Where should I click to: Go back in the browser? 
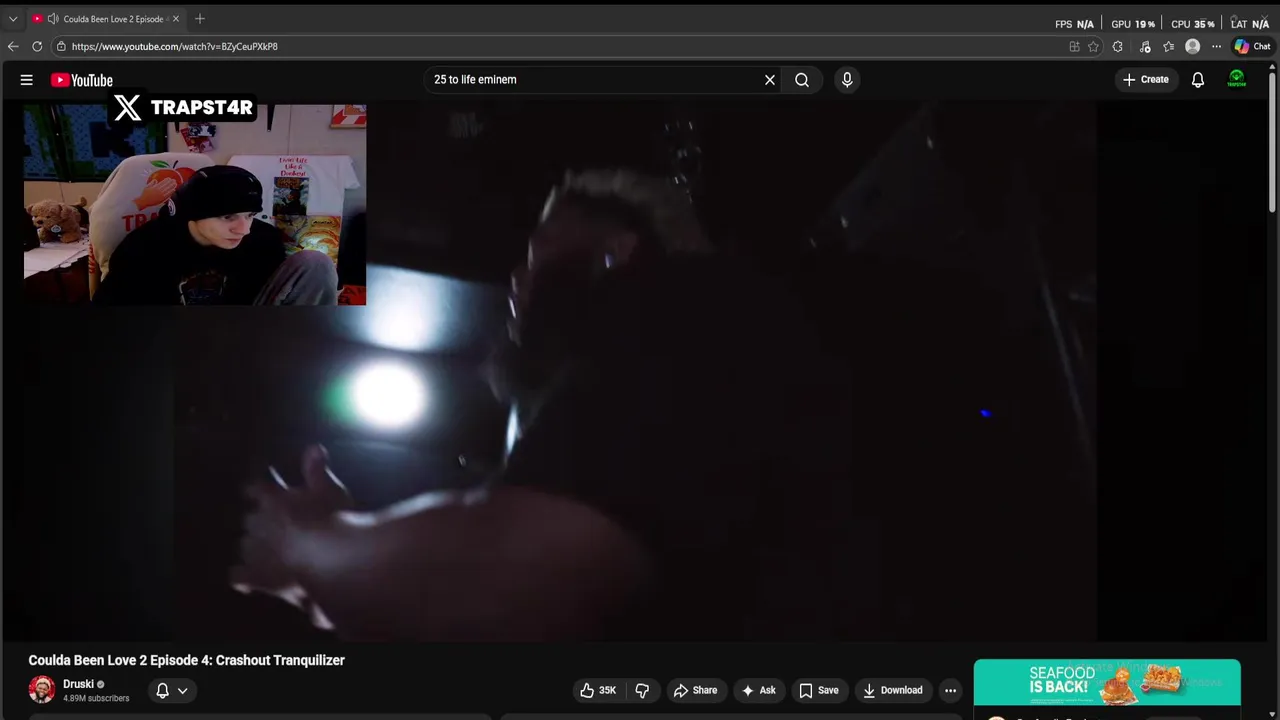[x=13, y=46]
